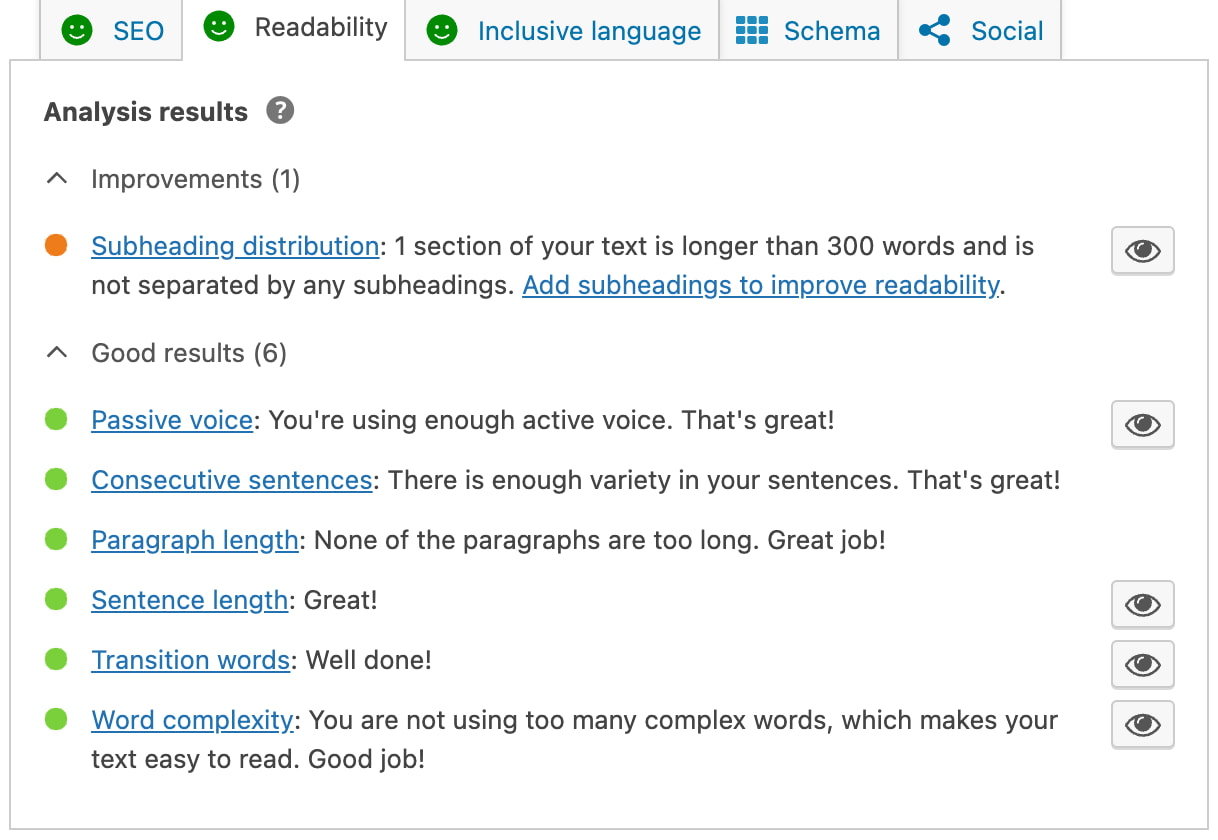1218x840 pixels.
Task: Click the Transition words link
Action: click(190, 660)
